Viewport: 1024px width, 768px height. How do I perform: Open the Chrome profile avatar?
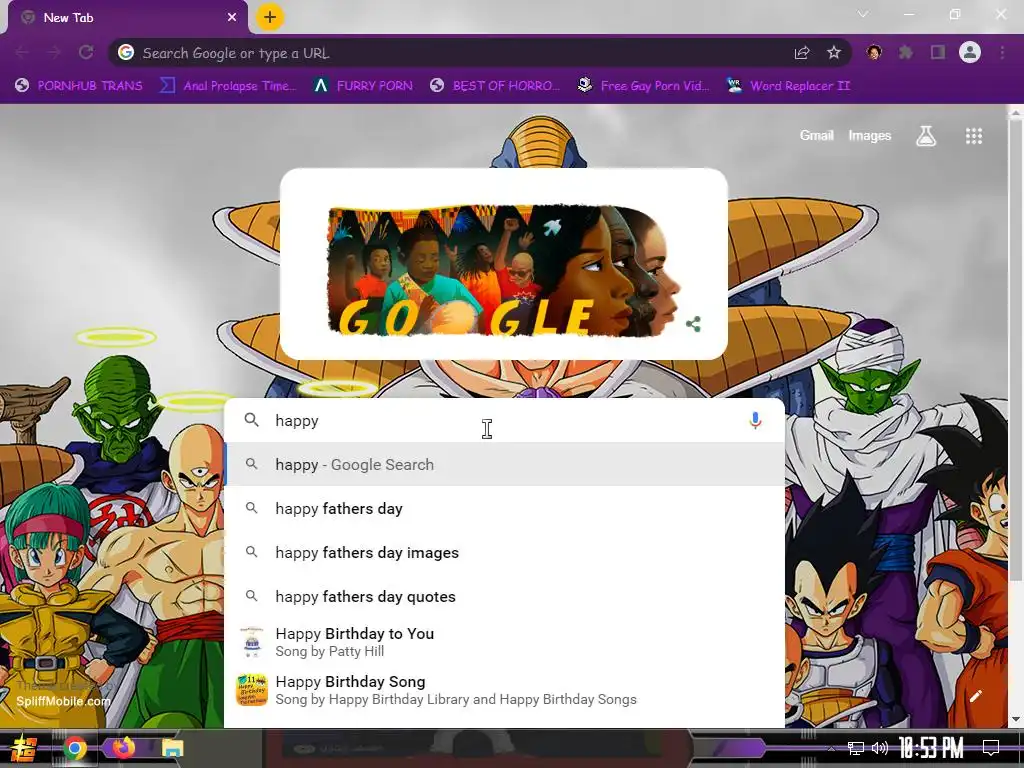pyautogui.click(x=970, y=52)
